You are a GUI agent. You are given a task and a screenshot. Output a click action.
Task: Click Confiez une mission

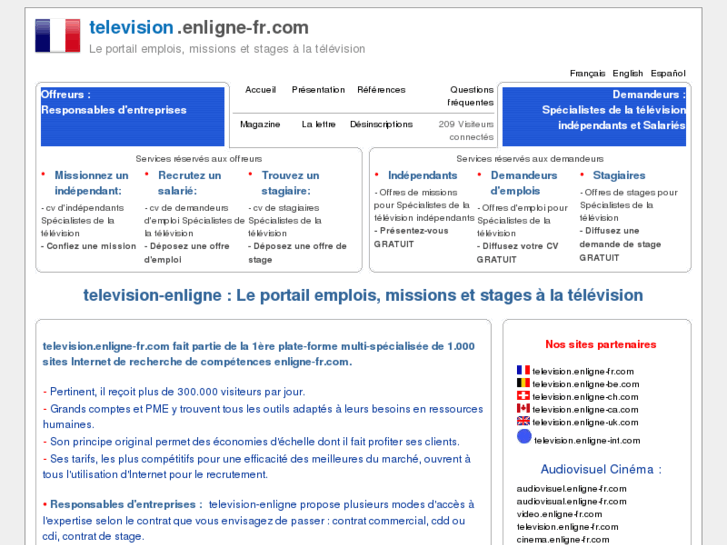click(x=89, y=246)
